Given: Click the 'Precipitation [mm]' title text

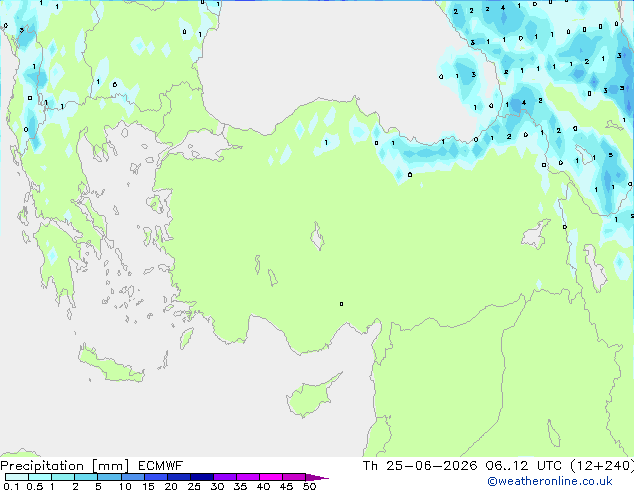Looking at the screenshot, I should pyautogui.click(x=65, y=466).
